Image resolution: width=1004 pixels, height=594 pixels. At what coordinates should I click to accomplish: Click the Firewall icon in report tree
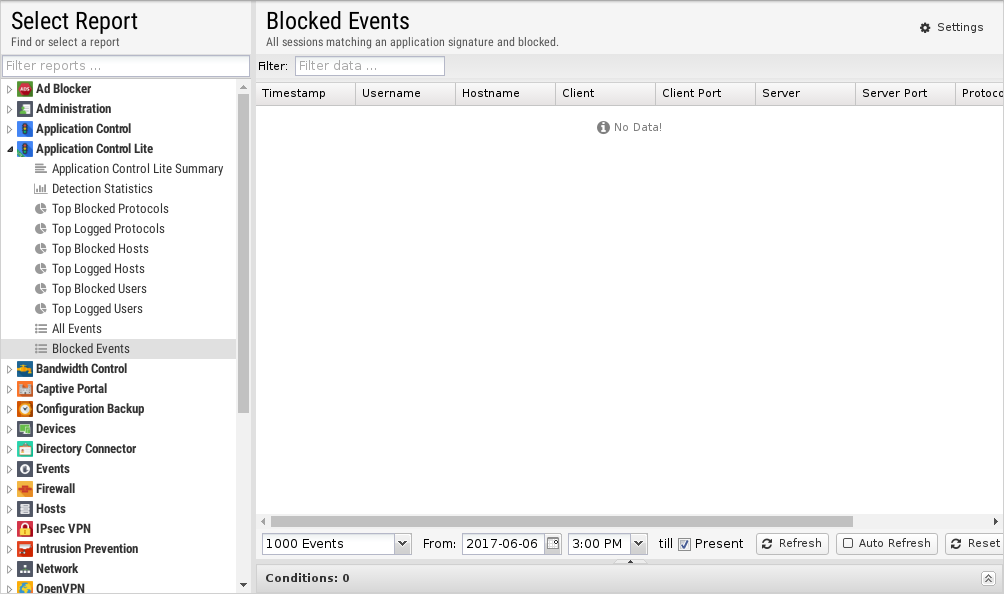pyautogui.click(x=25, y=489)
